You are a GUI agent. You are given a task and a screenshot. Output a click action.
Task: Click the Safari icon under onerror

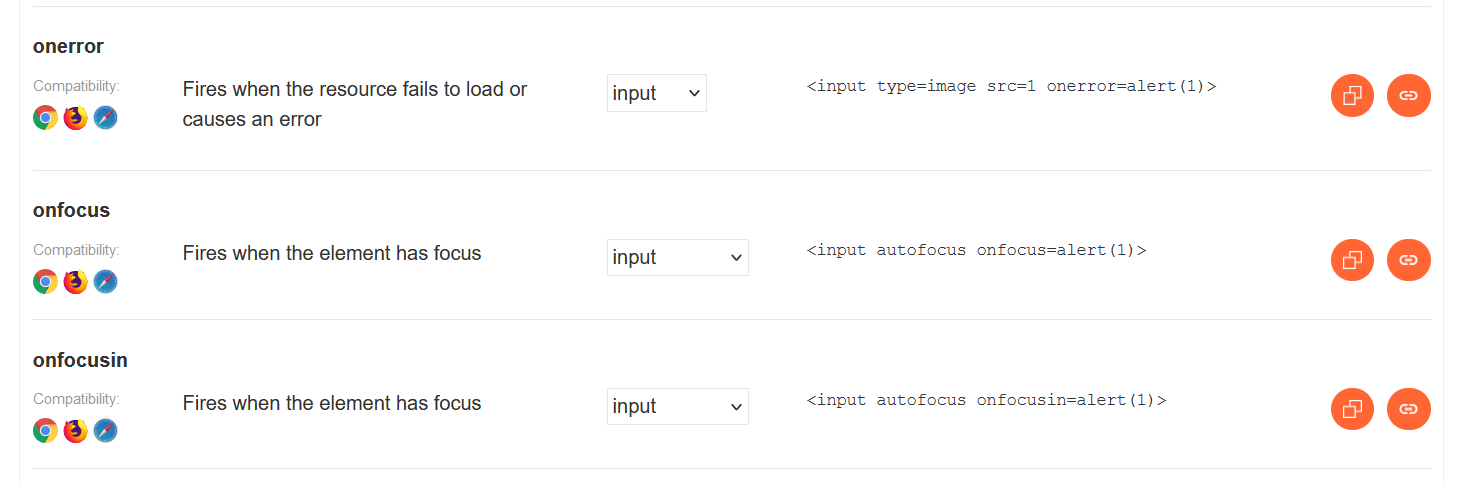[x=105, y=118]
